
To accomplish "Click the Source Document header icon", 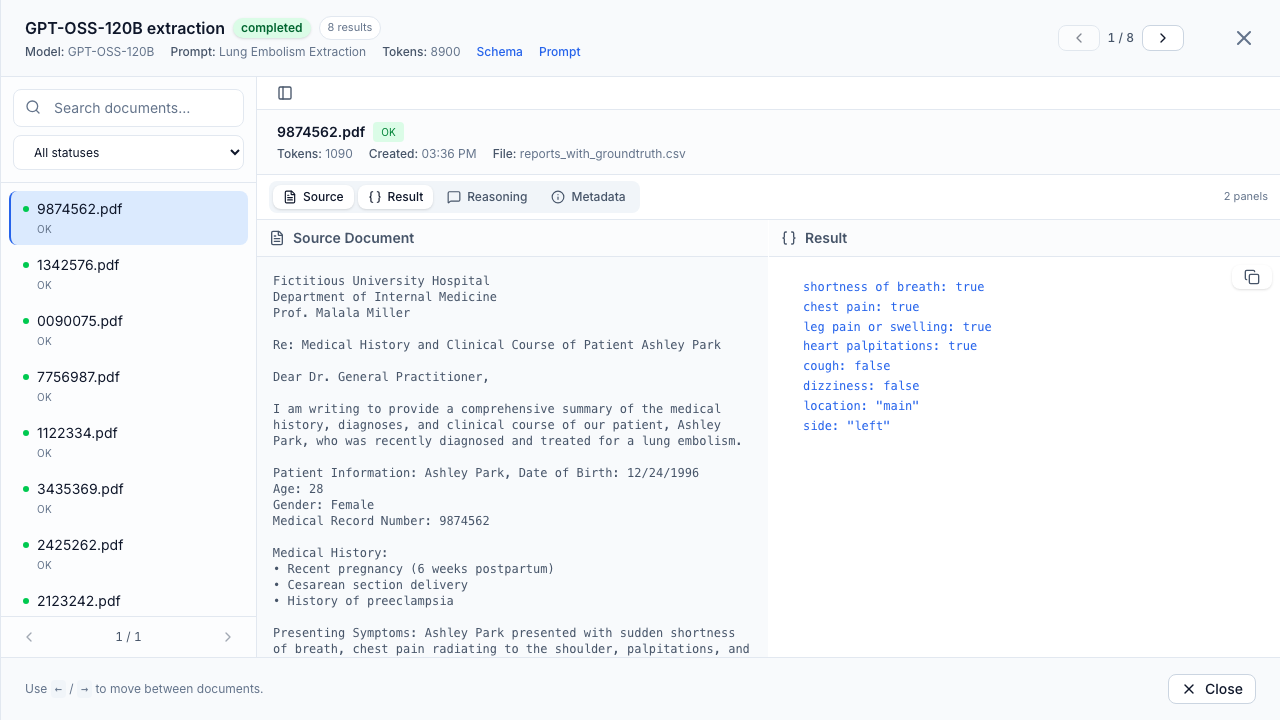I will point(278,238).
